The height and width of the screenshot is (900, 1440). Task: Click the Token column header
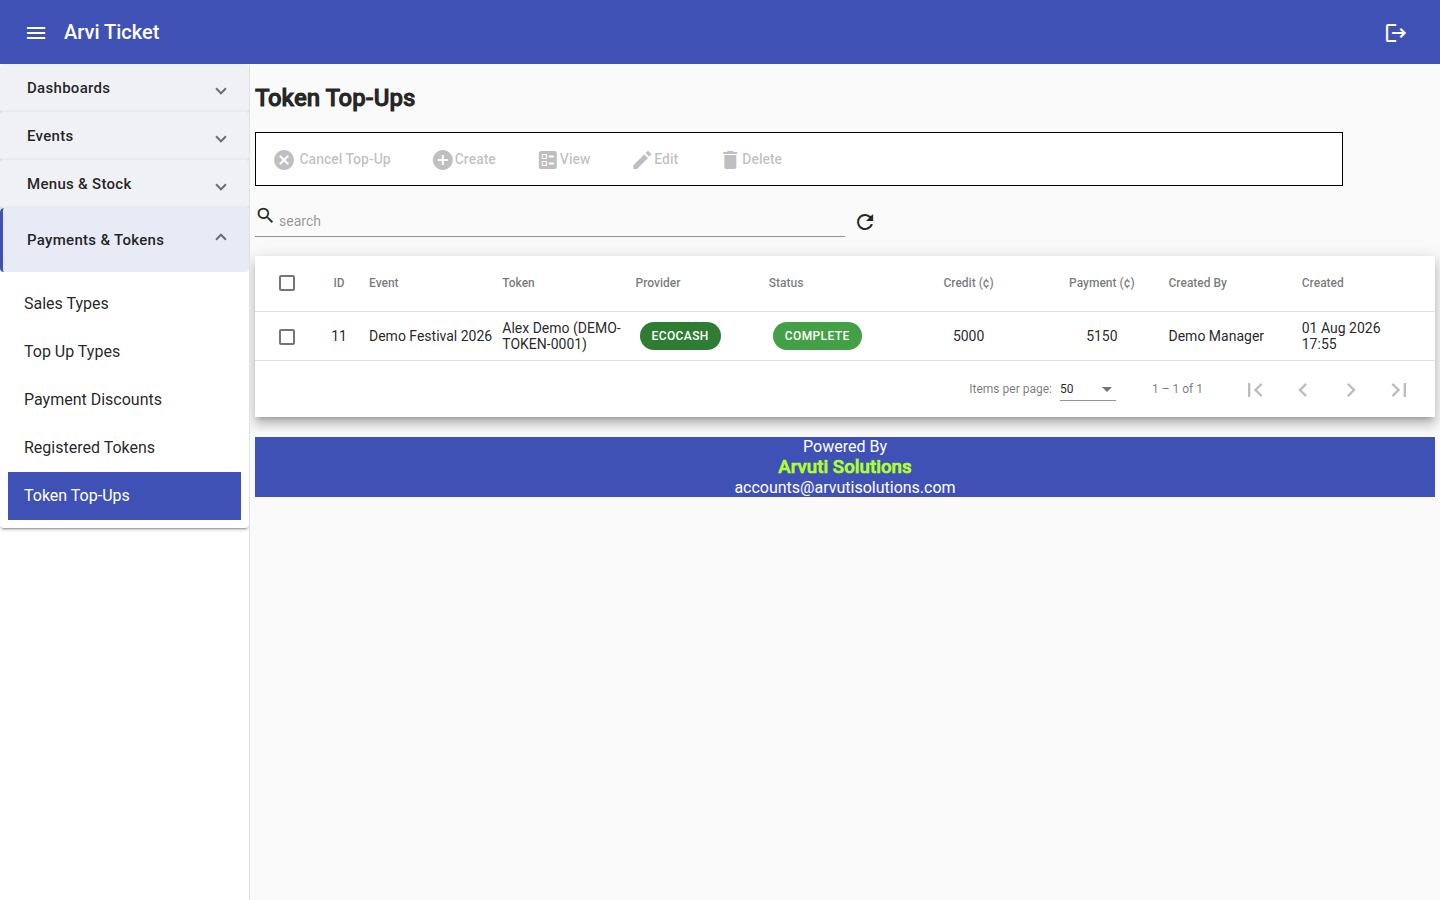click(518, 283)
